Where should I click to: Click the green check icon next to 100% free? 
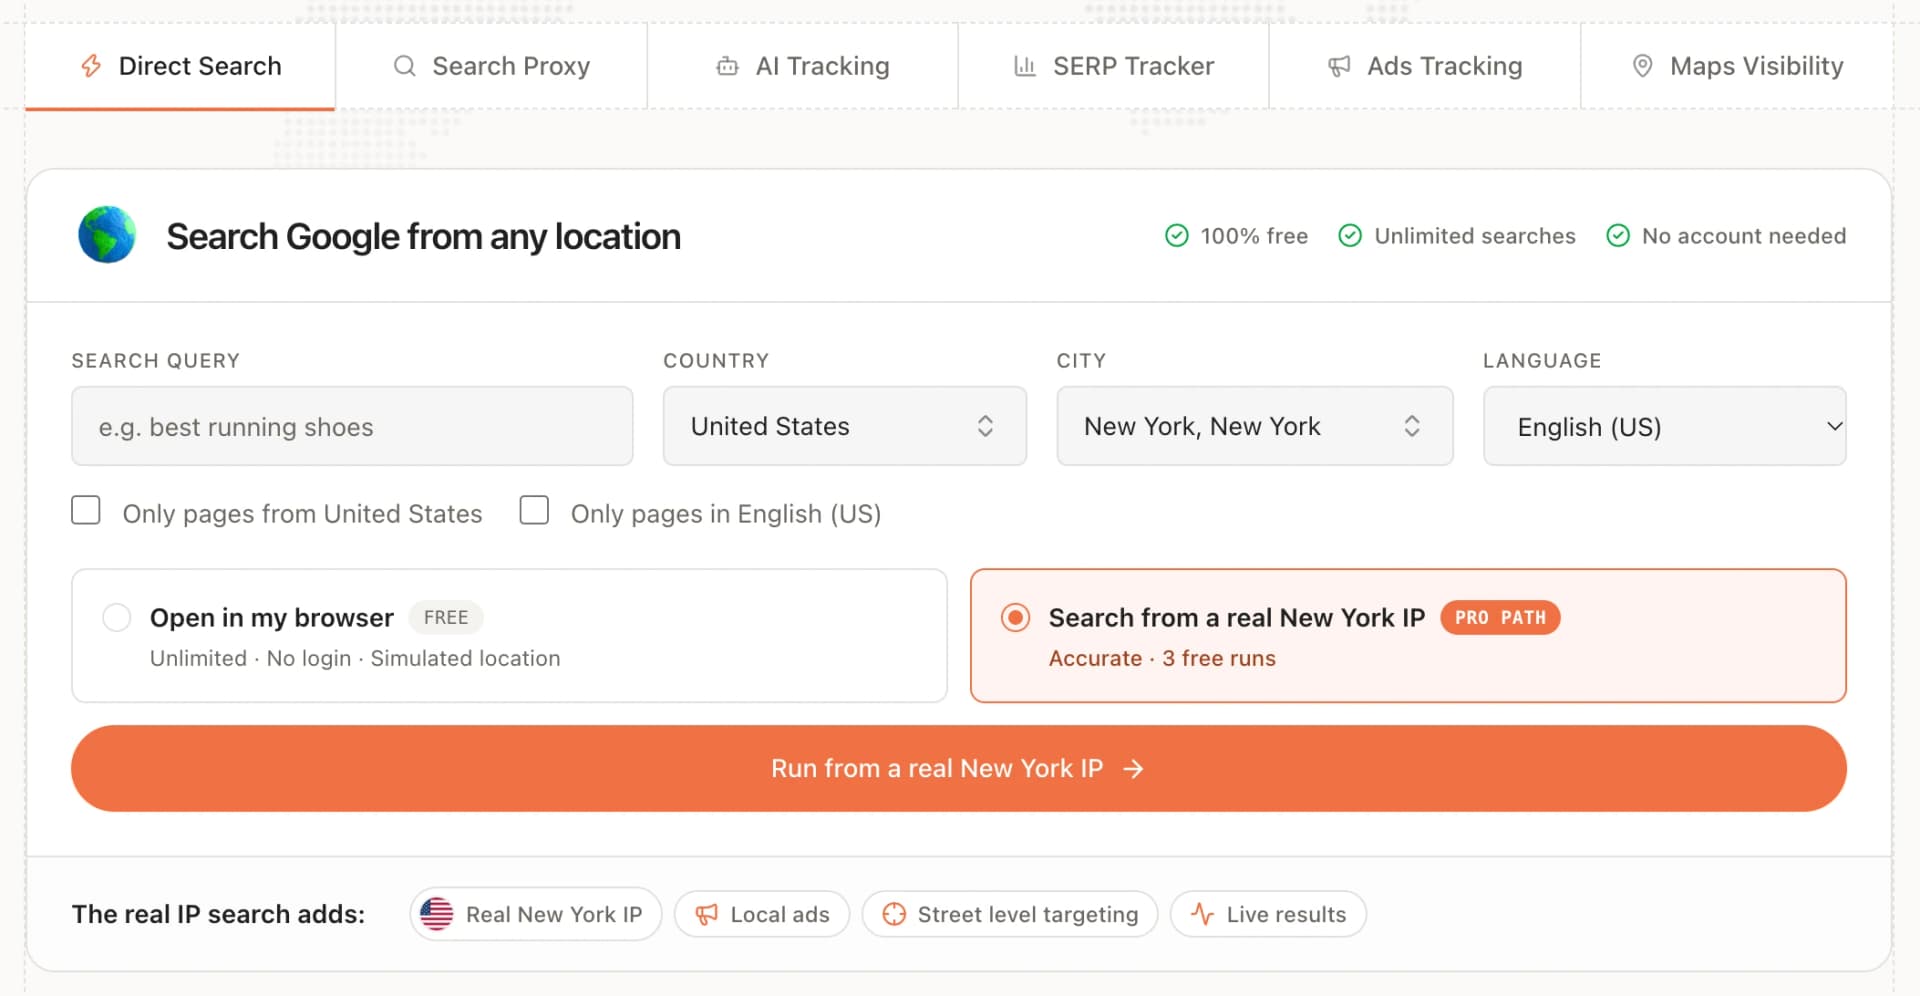[x=1177, y=235]
